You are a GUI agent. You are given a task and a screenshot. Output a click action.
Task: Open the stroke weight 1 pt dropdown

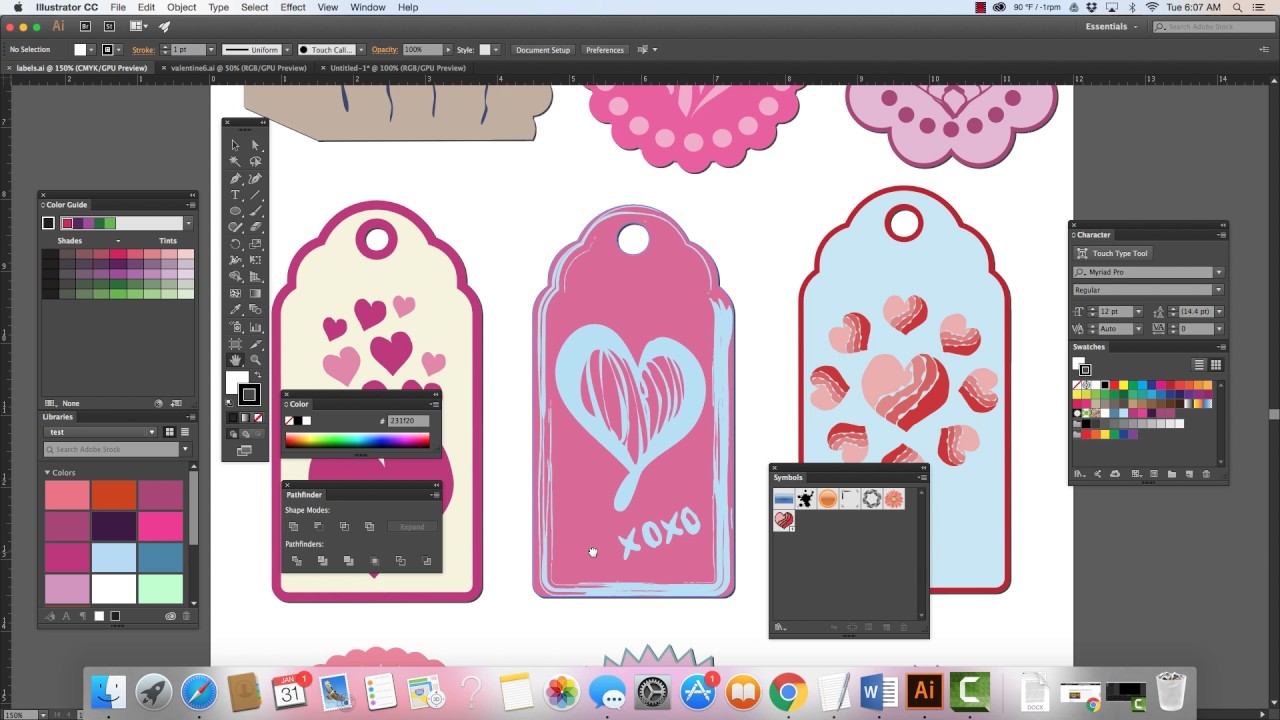[x=210, y=50]
